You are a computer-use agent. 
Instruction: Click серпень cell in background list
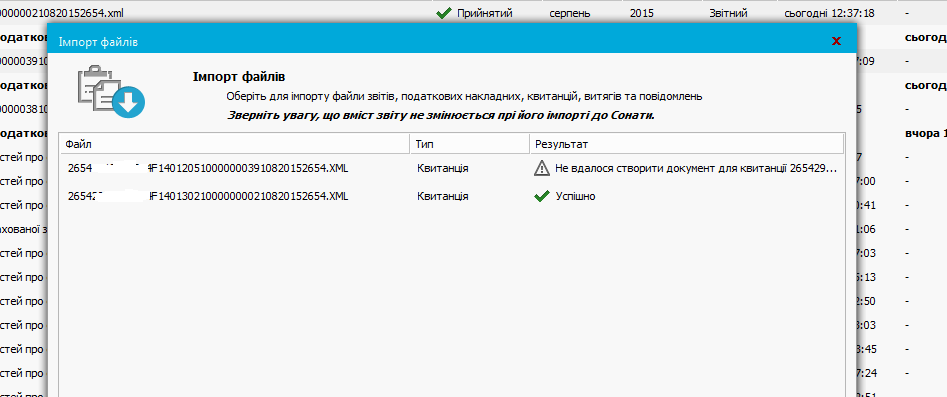coord(570,13)
